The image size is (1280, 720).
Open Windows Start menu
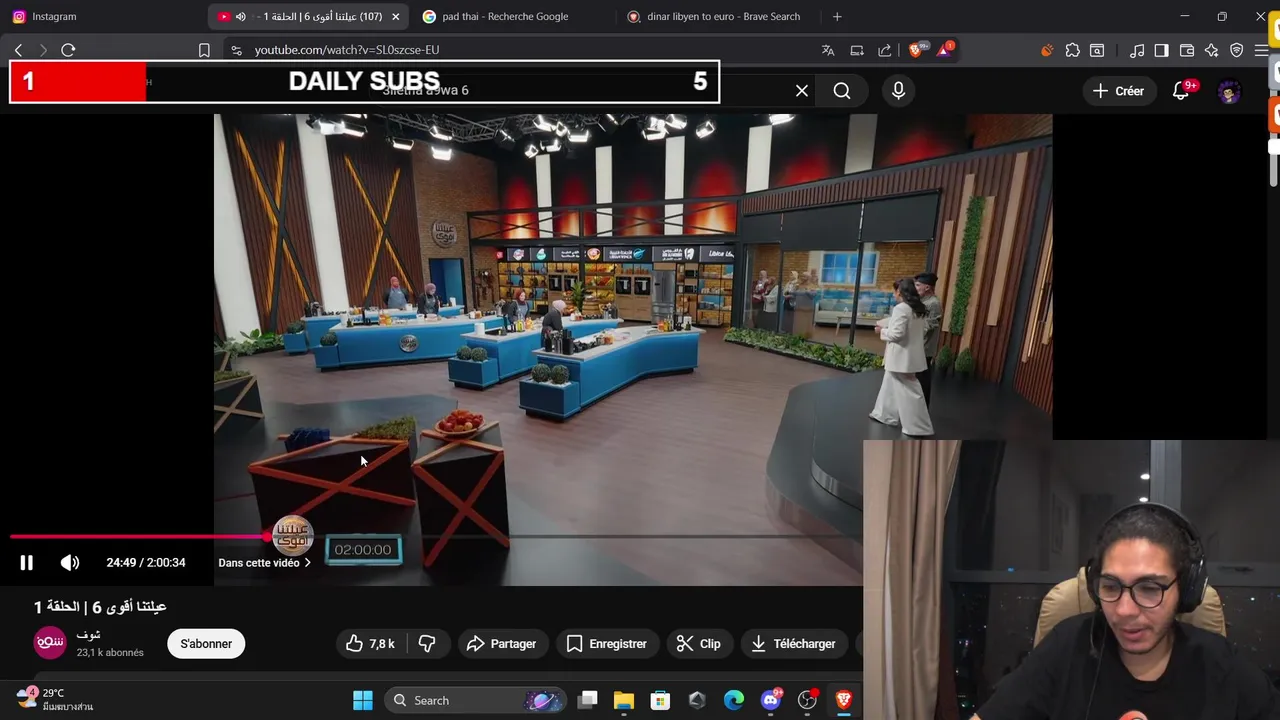click(x=363, y=700)
